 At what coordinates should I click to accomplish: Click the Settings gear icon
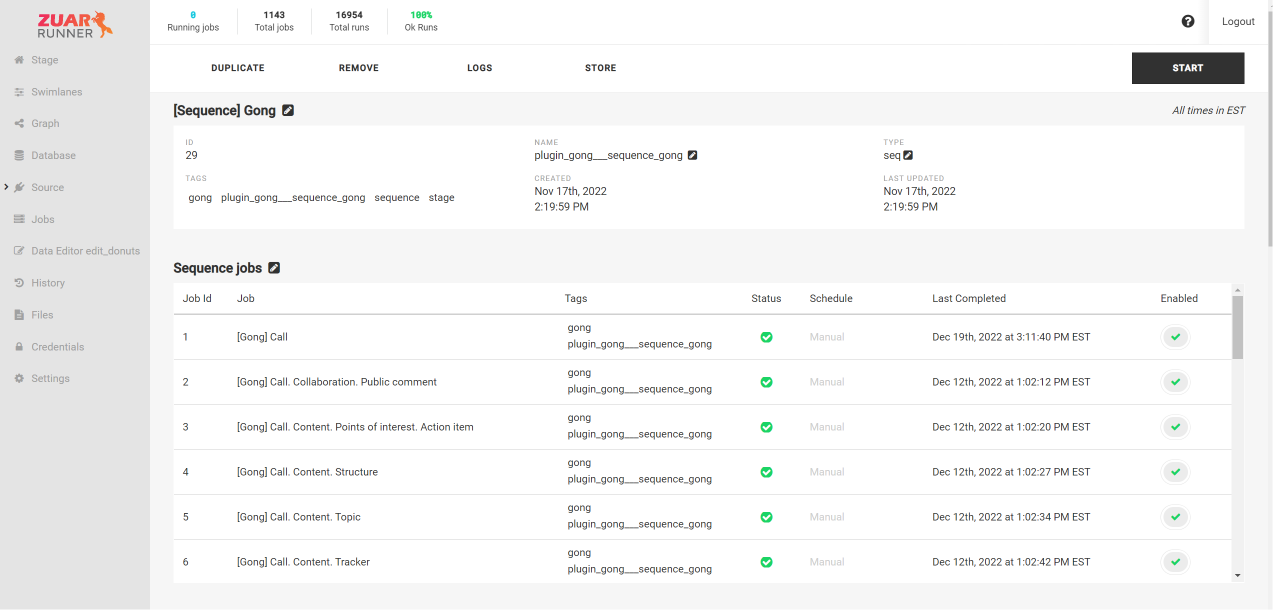[19, 379]
